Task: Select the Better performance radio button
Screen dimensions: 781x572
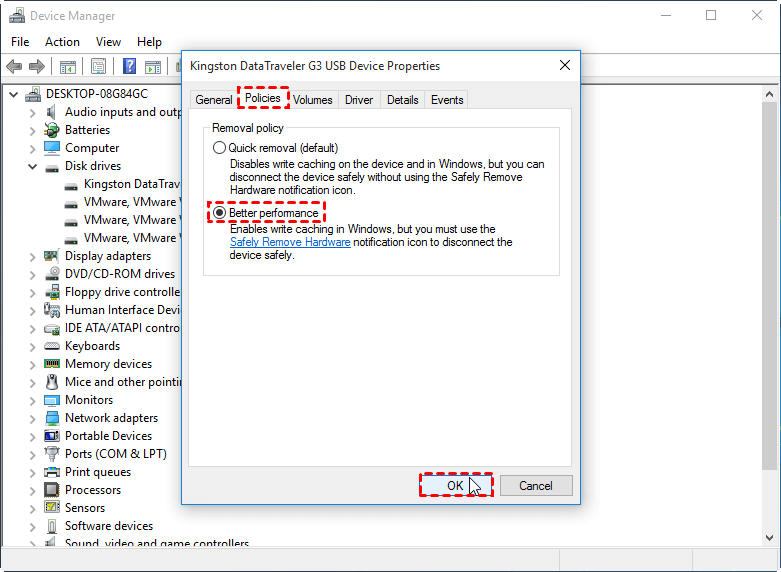Action: click(x=219, y=213)
